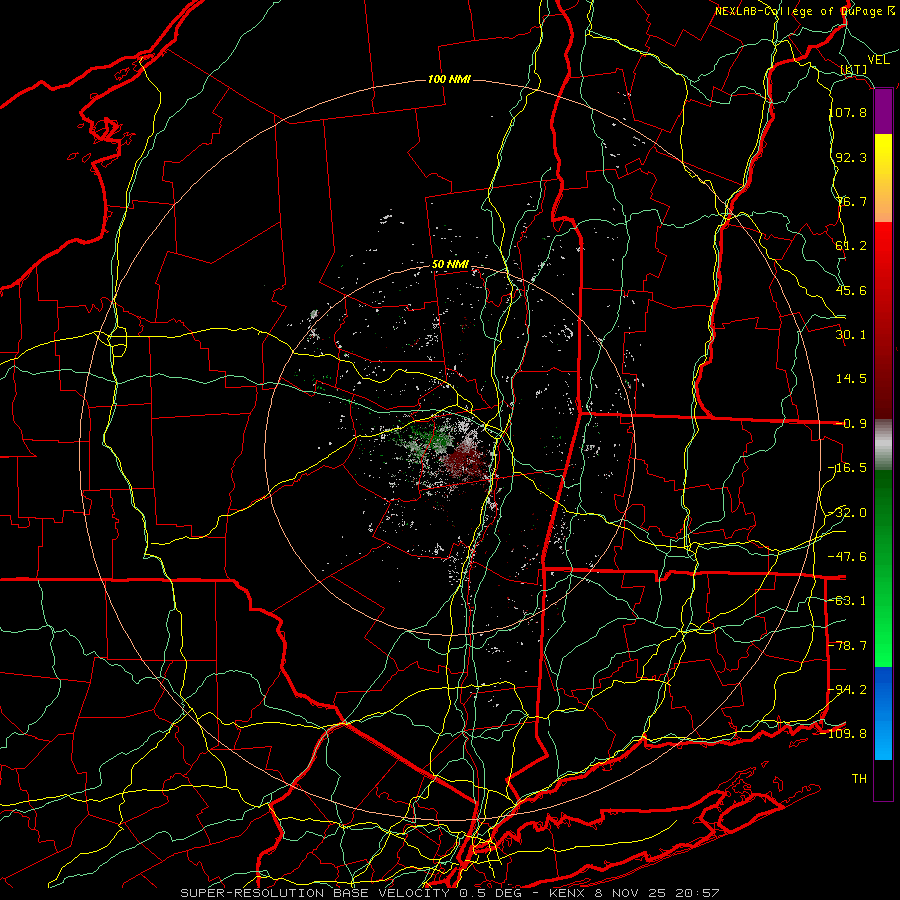Image resolution: width=900 pixels, height=900 pixels.
Task: Click the purple segment of the color bar
Action: point(883,112)
